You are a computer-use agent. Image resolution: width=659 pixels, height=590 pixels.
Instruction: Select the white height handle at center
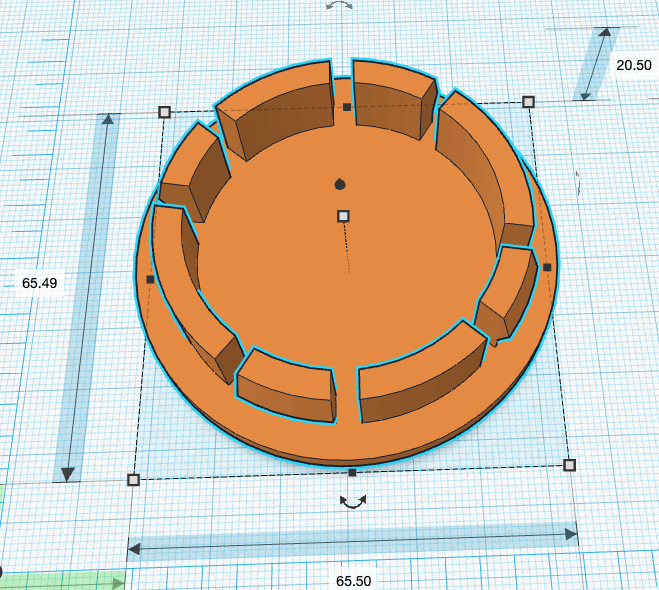343,216
